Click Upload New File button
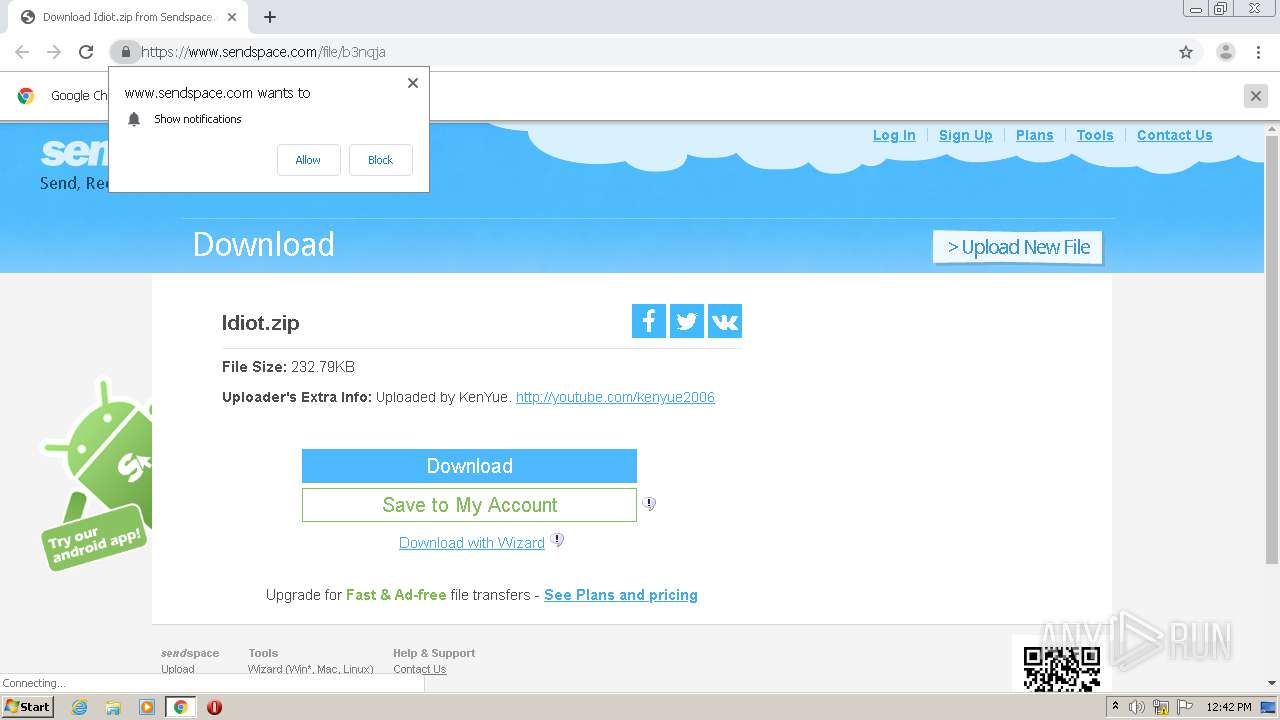Image resolution: width=1280 pixels, height=720 pixels. pyautogui.click(x=1018, y=247)
